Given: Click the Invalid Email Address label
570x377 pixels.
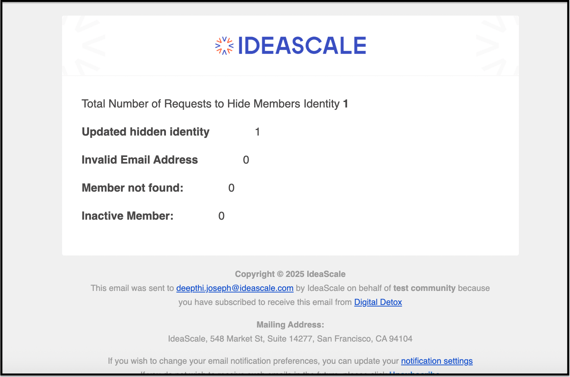Looking at the screenshot, I should (x=140, y=160).
